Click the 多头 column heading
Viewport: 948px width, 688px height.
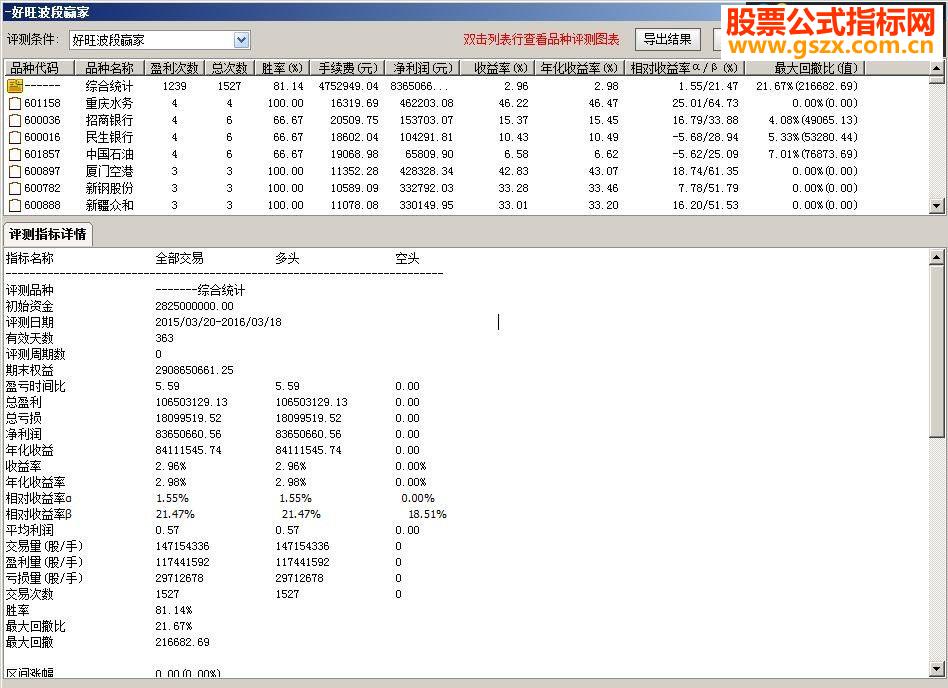click(287, 259)
